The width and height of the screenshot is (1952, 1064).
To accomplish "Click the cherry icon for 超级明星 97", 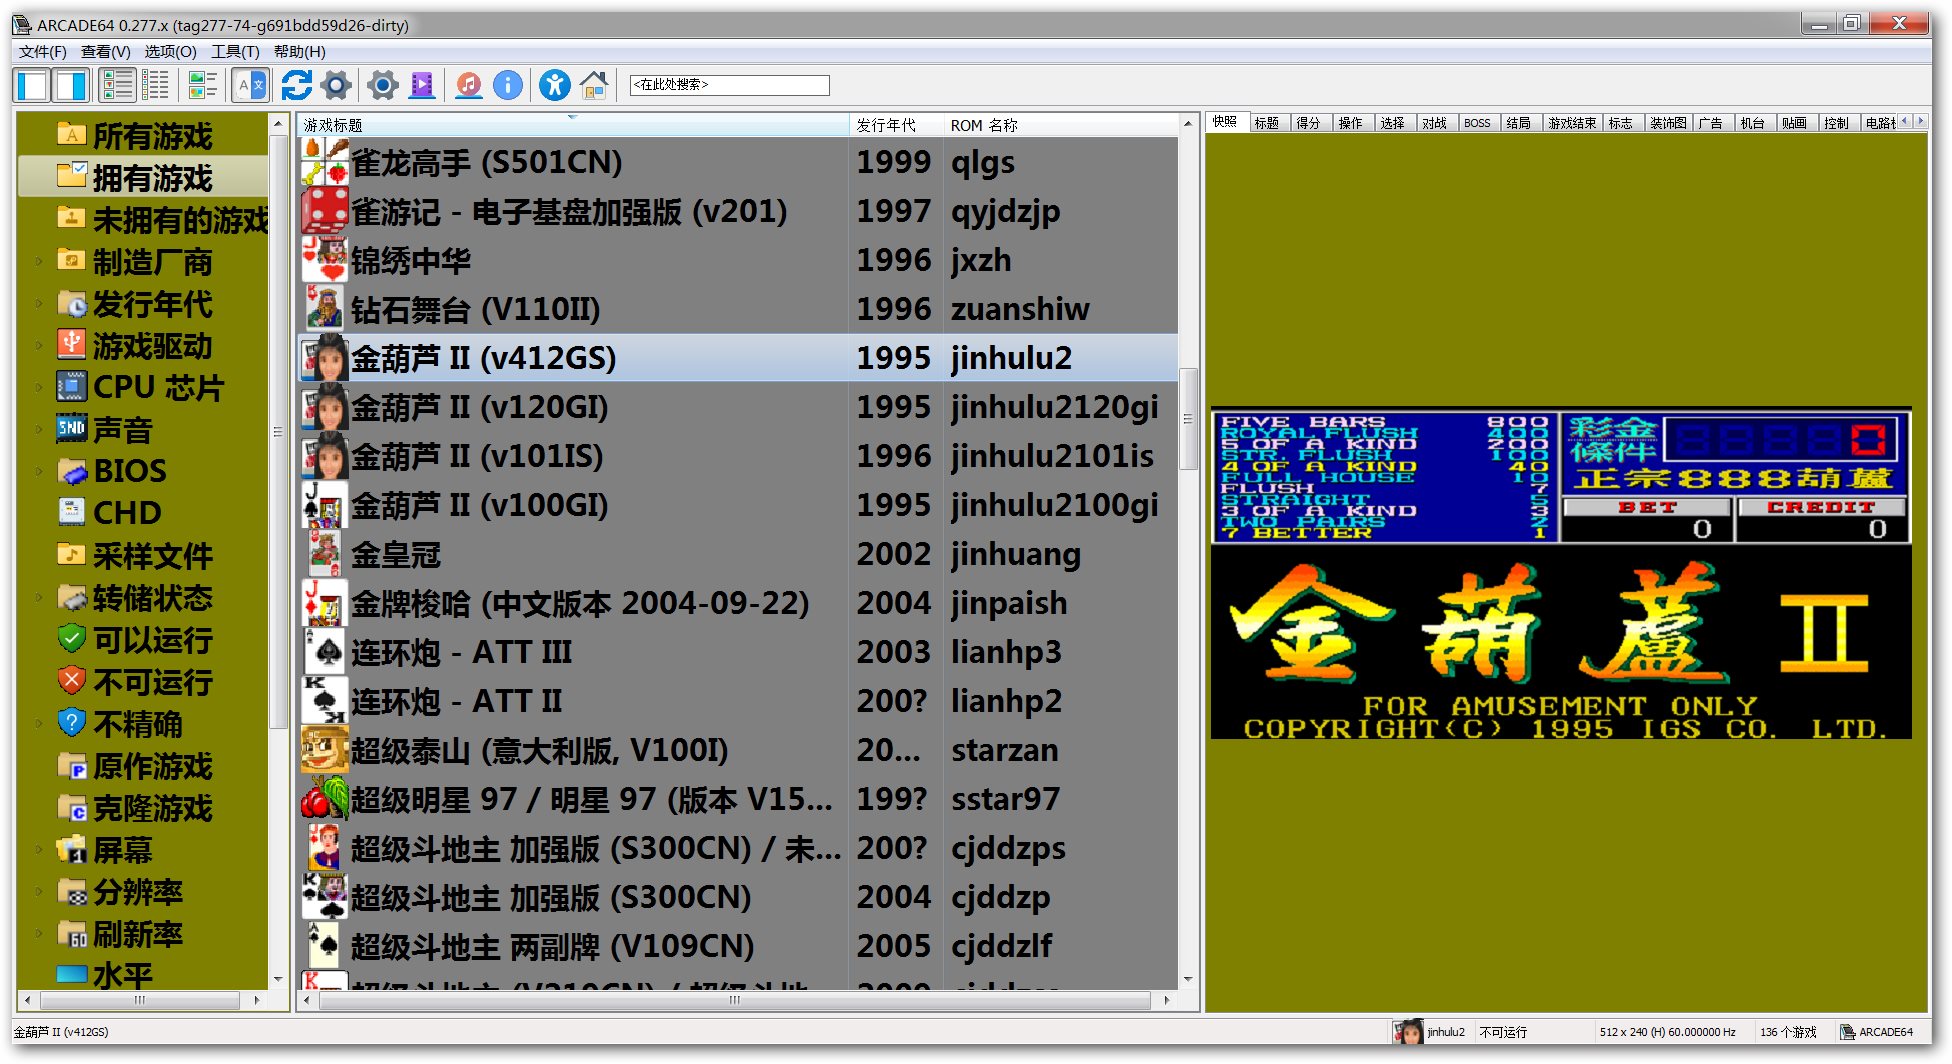I will click(x=325, y=799).
